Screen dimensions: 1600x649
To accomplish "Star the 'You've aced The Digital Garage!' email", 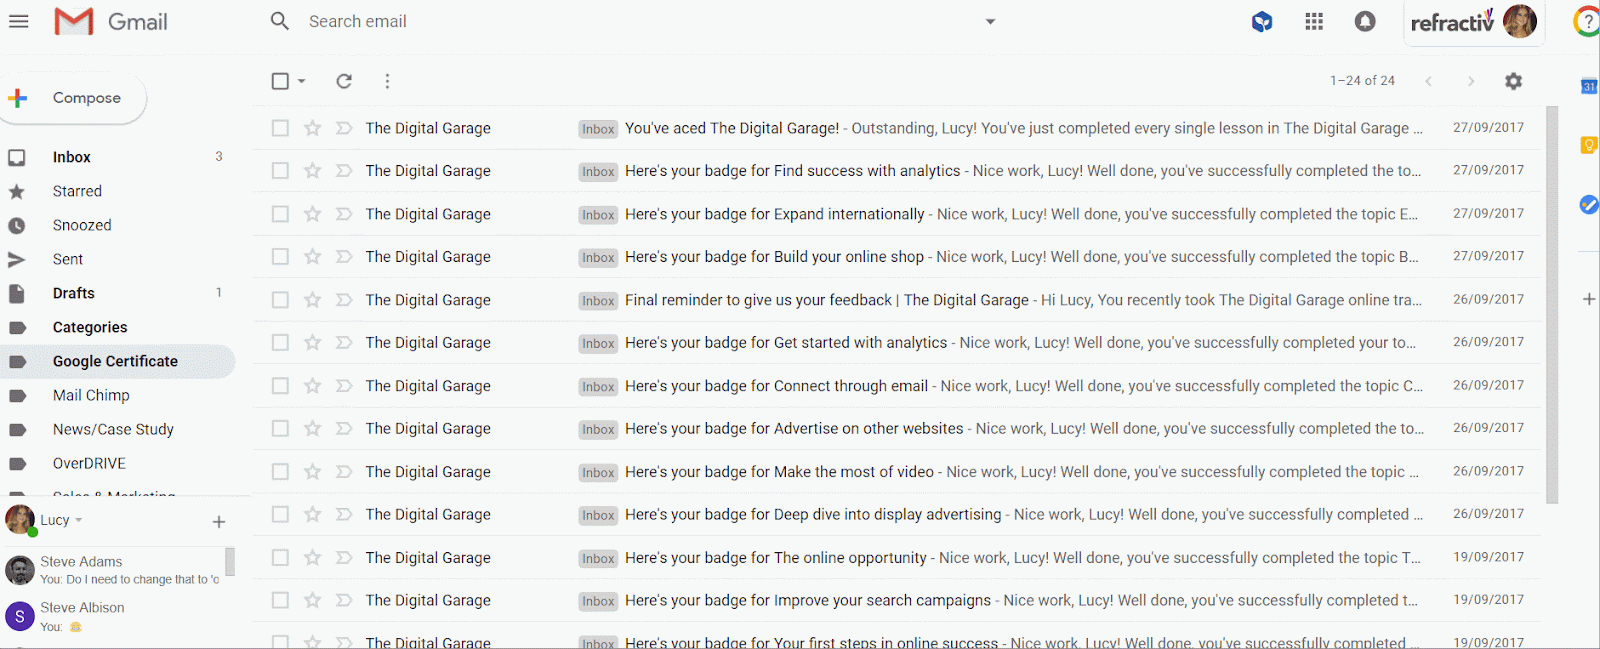I will 313,128.
